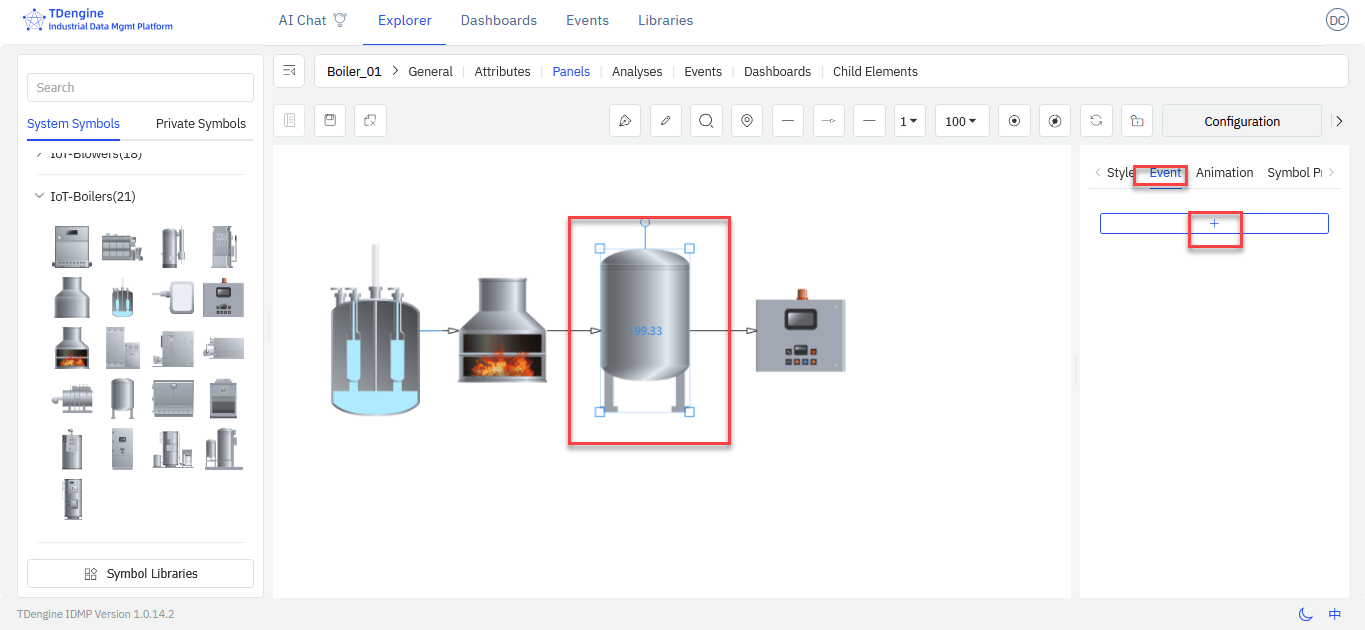Click the refresh icon in the toolbar
This screenshot has height=630, width=1365.
(x=1096, y=121)
